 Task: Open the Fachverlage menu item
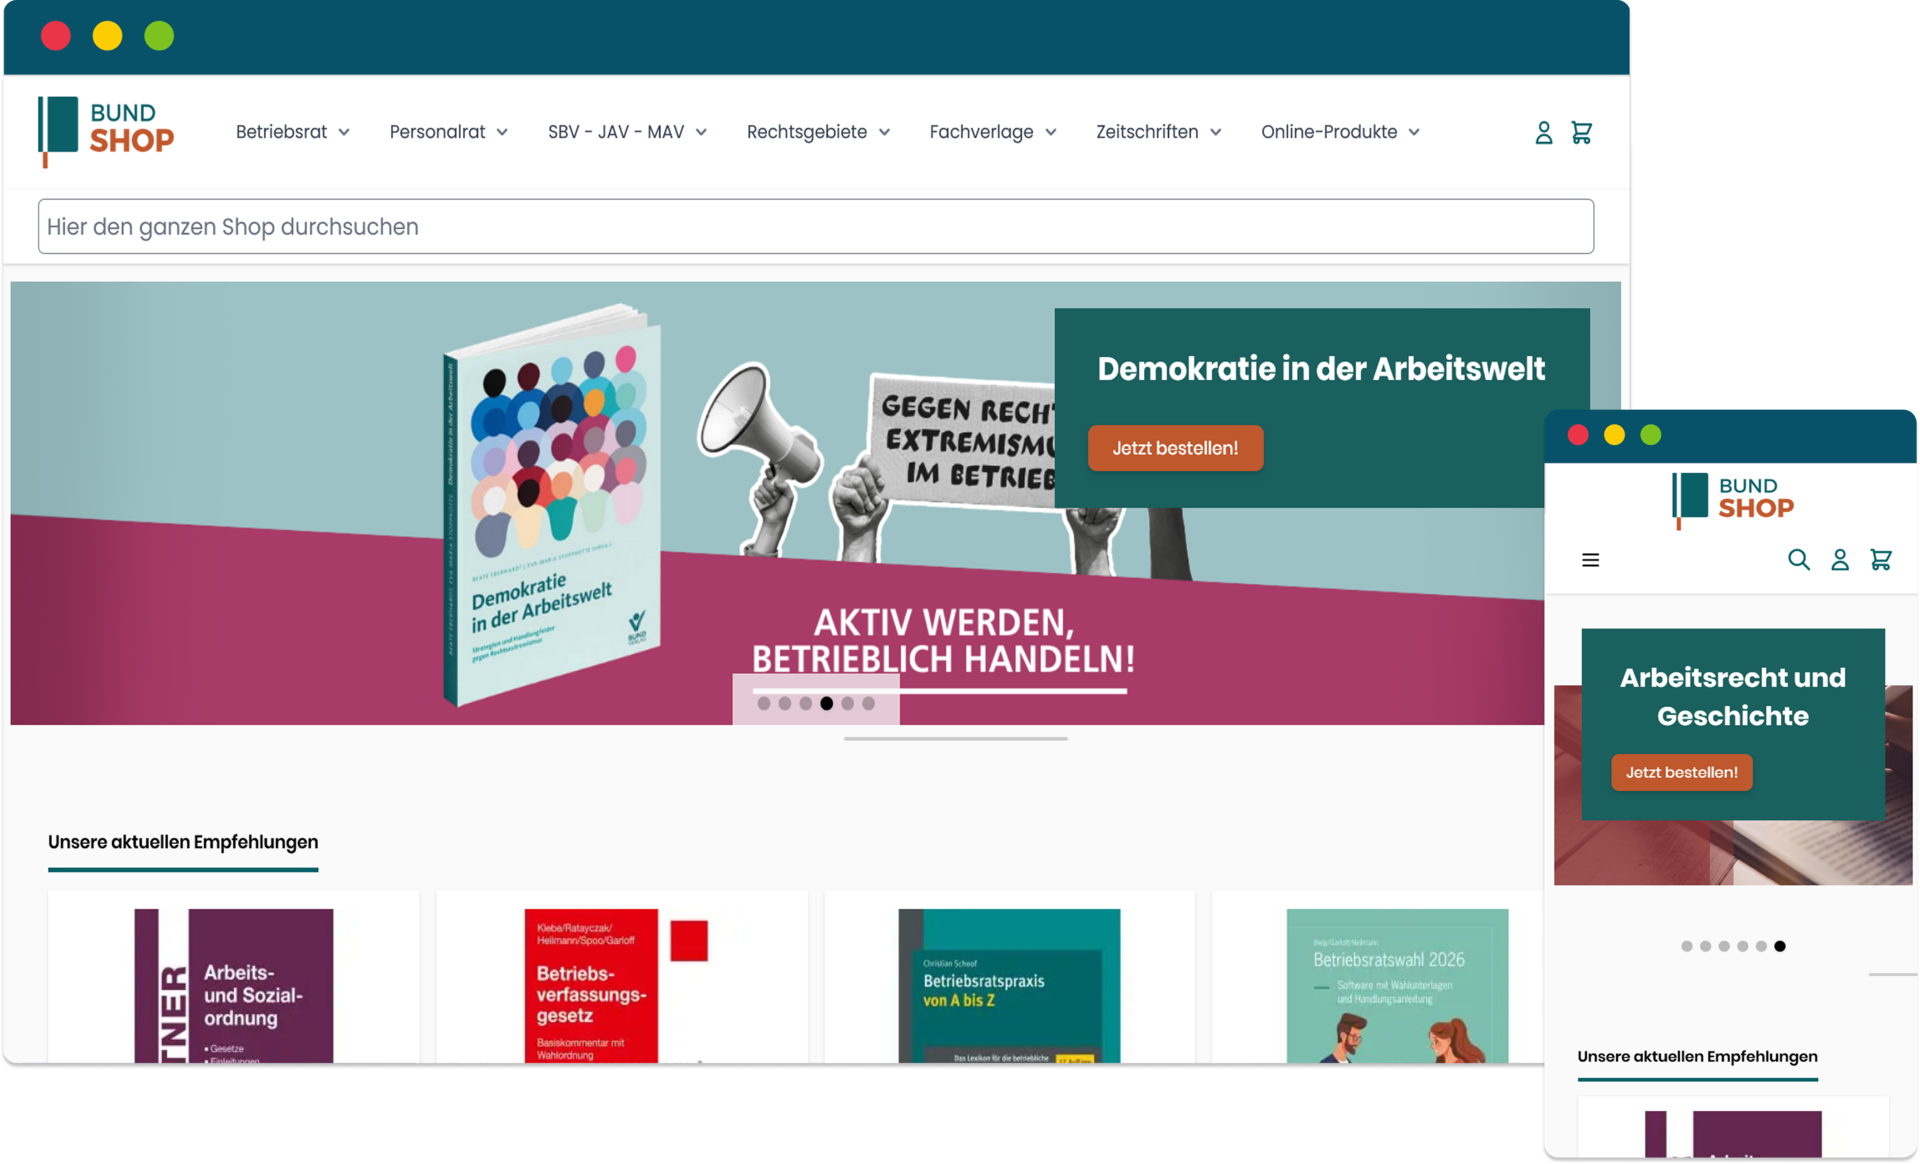point(992,132)
